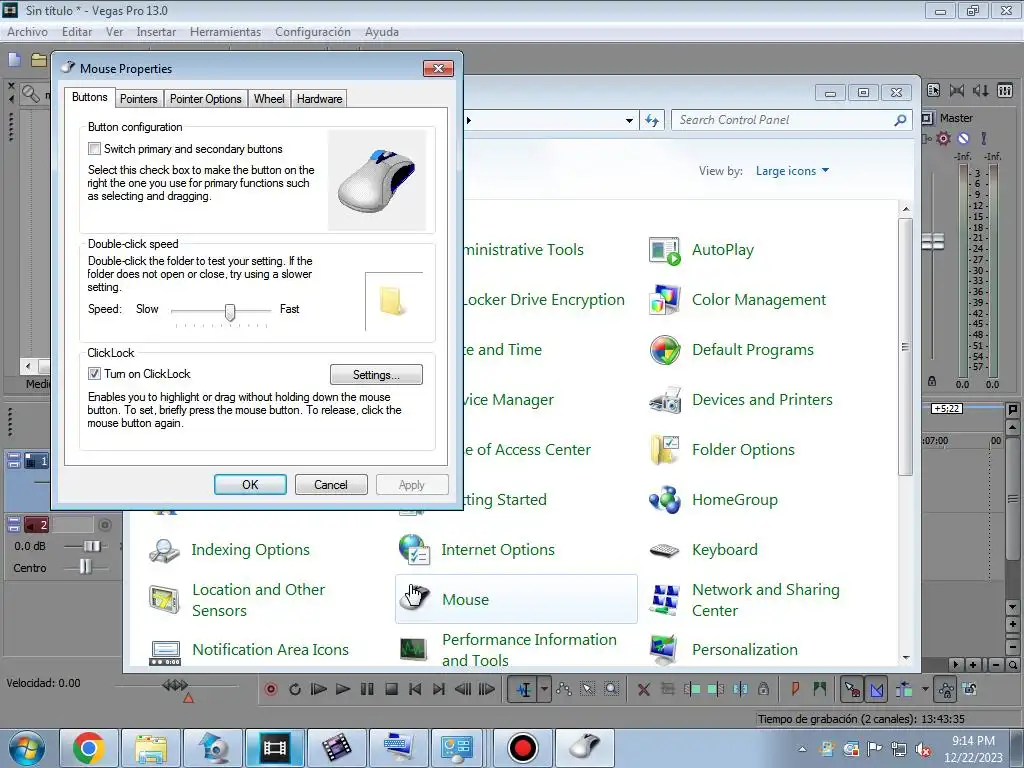Open ClickLock Settings button
Viewport: 1024px width, 768px height.
tap(376, 375)
